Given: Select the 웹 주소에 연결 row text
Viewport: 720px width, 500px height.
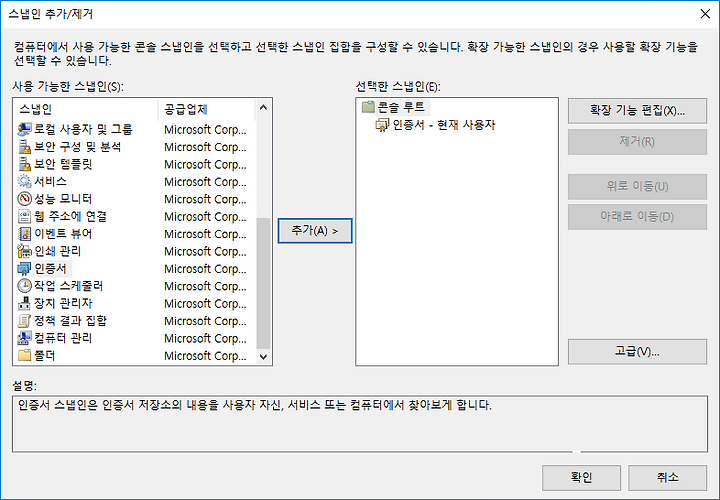Looking at the screenshot, I should pyautogui.click(x=71, y=216).
